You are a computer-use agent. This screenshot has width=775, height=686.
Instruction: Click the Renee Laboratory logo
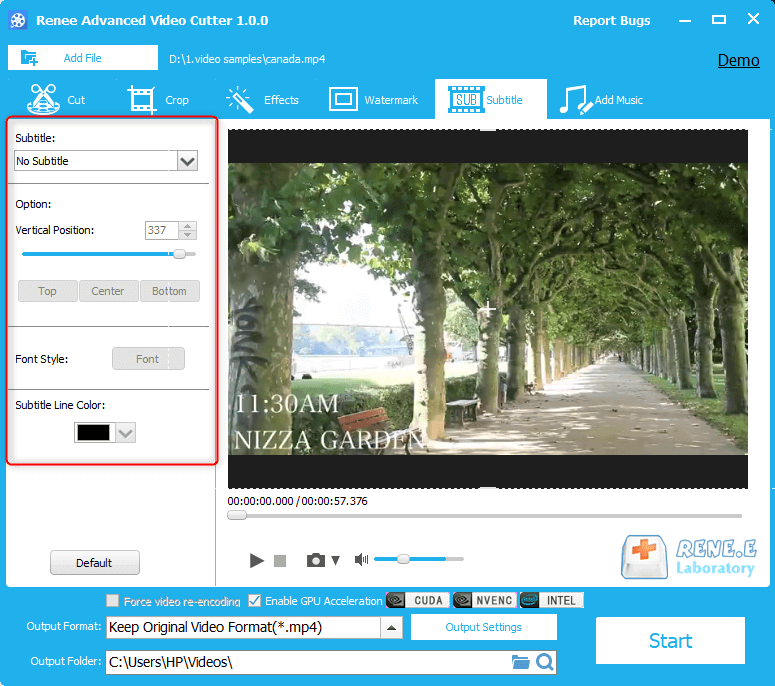[x=689, y=557]
